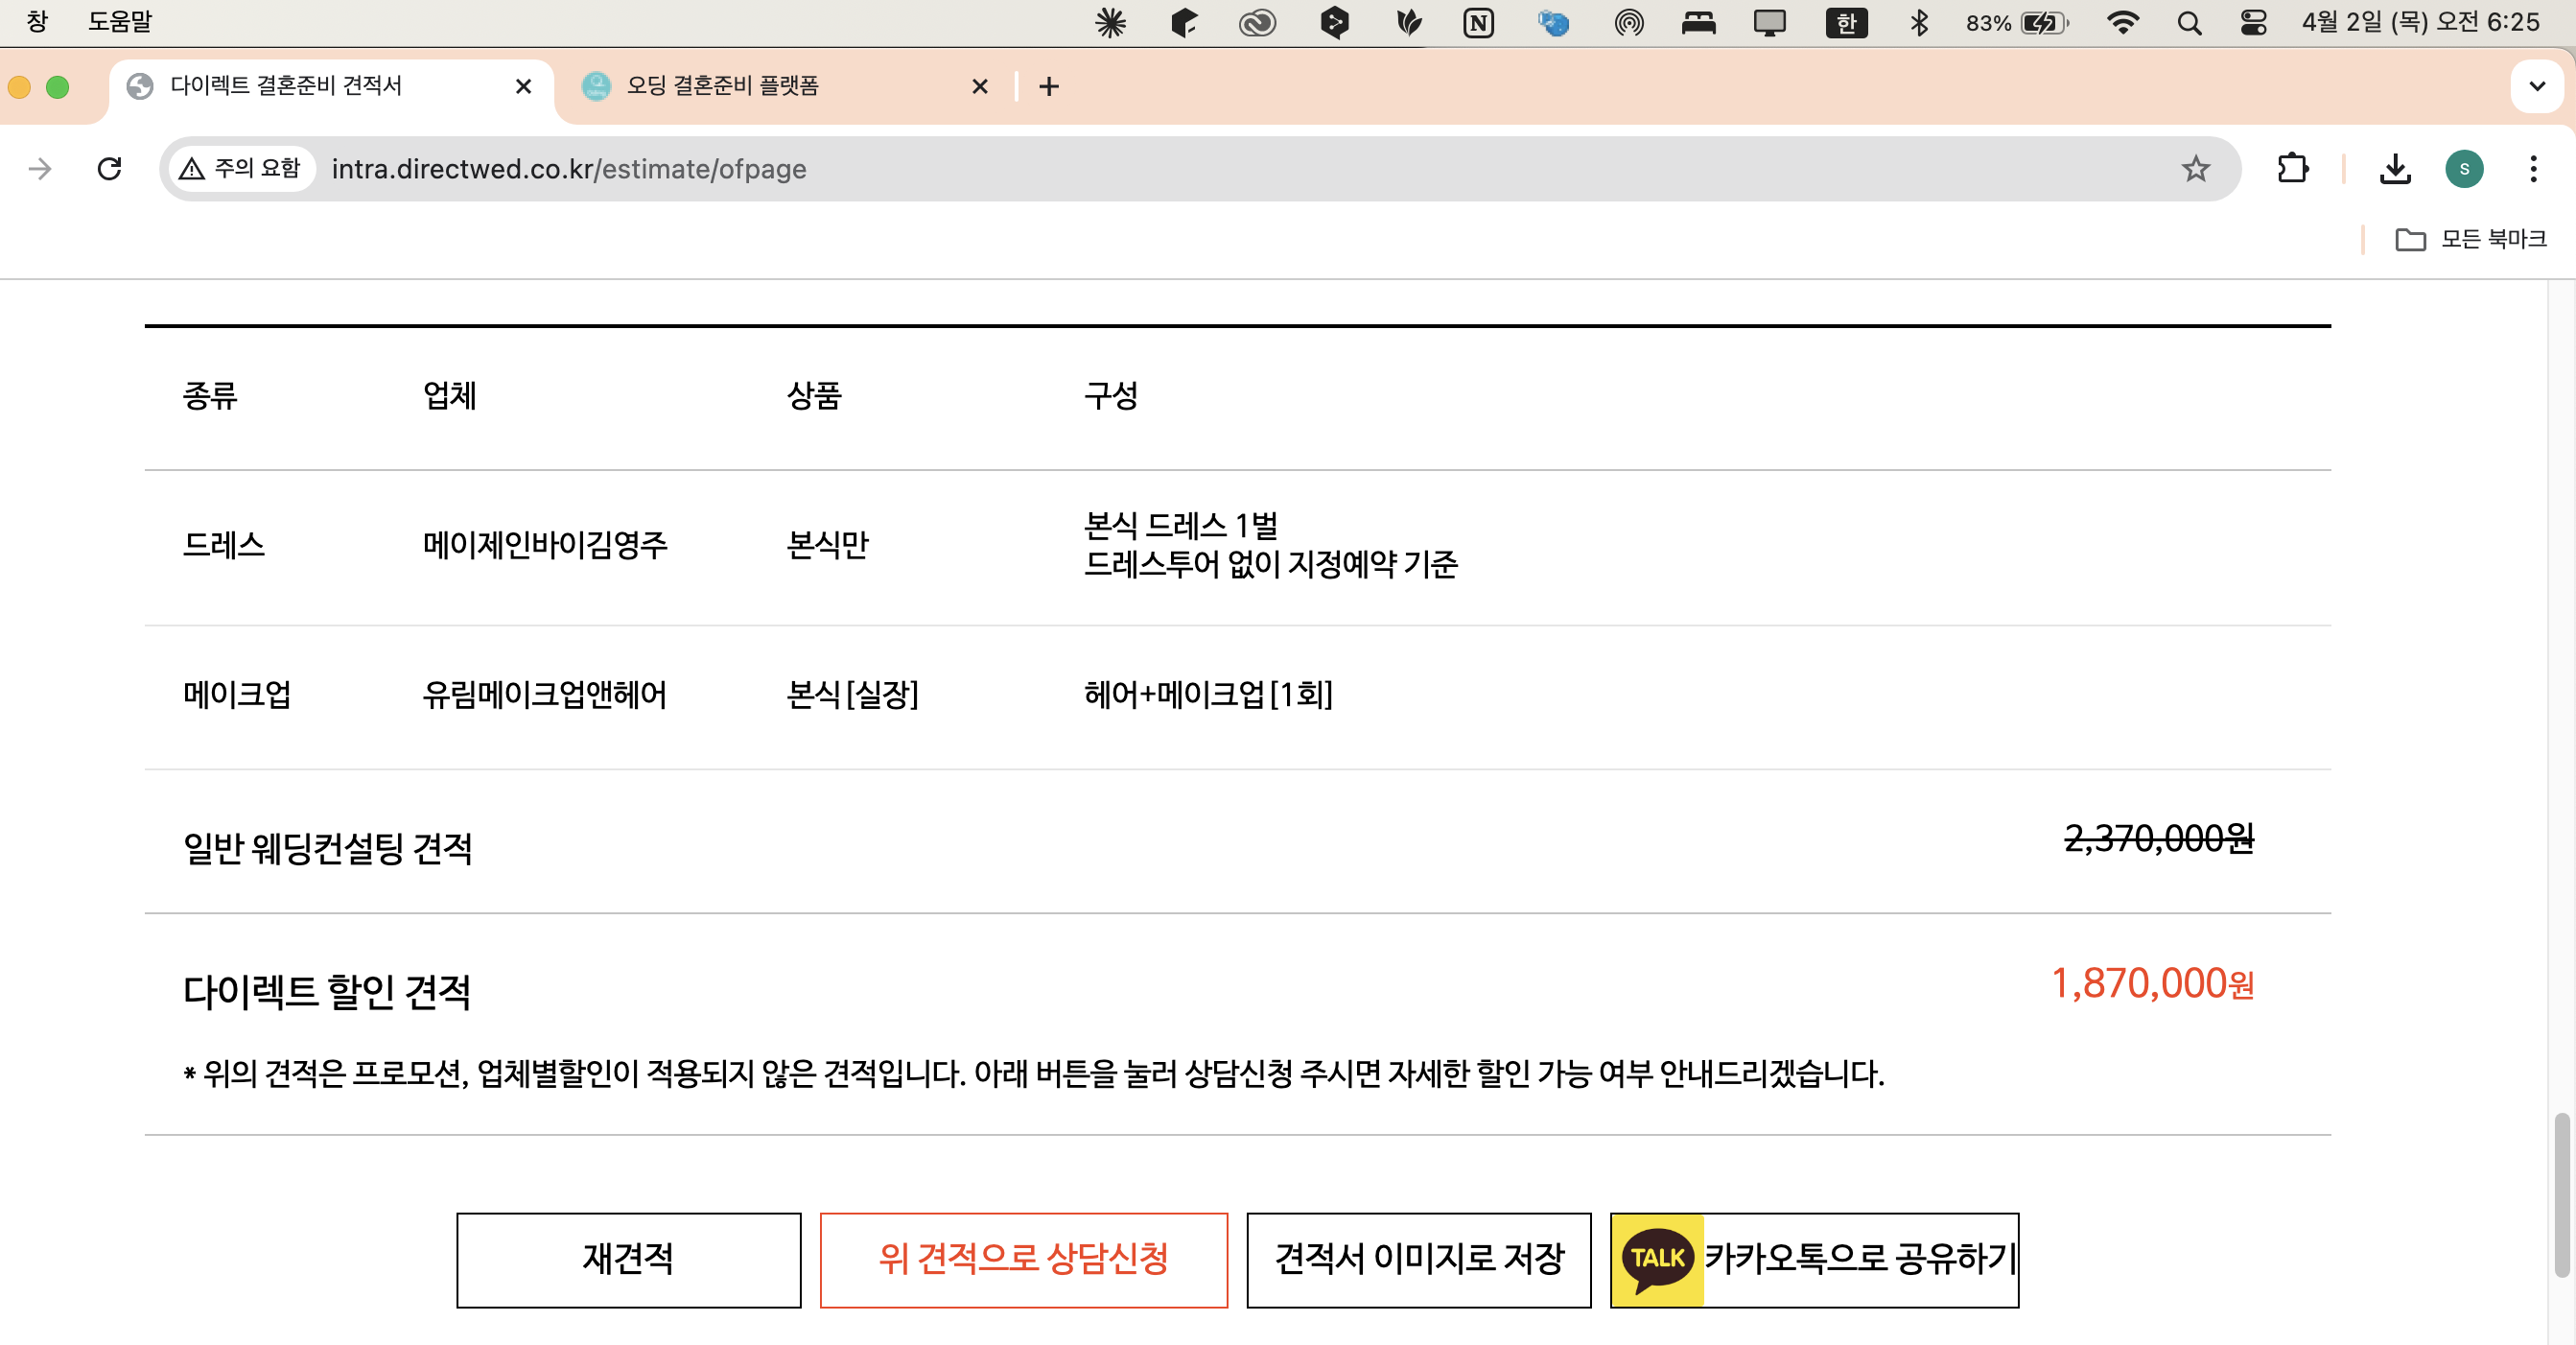Open site security info labeled 주의 요함
Image resolution: width=2576 pixels, height=1345 pixels.
[240, 168]
